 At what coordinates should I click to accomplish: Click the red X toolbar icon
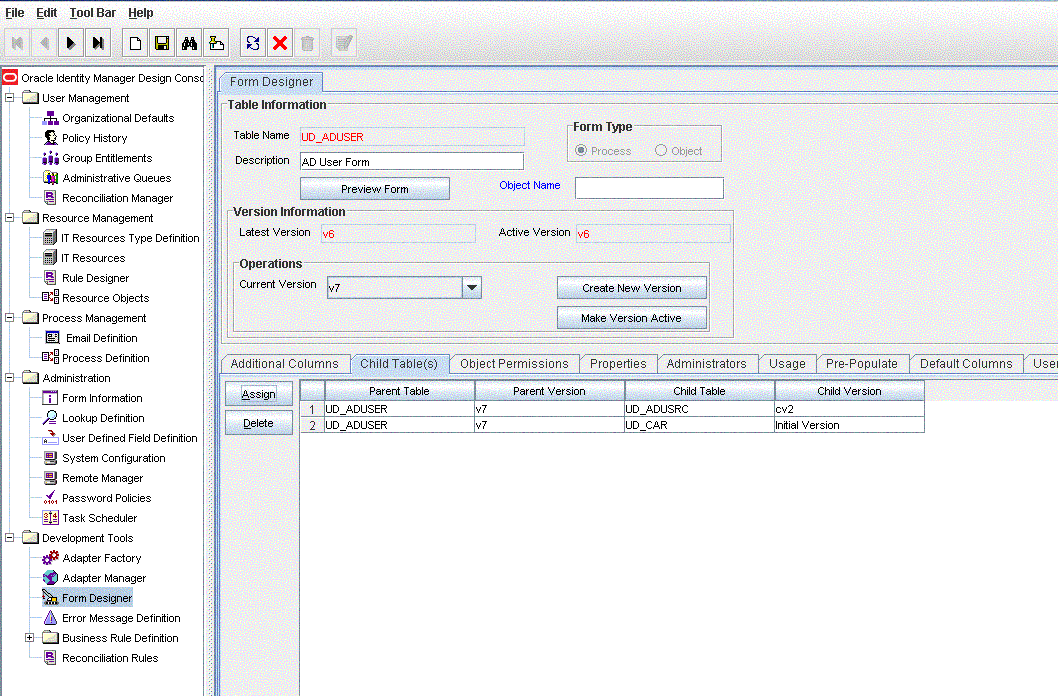click(280, 43)
